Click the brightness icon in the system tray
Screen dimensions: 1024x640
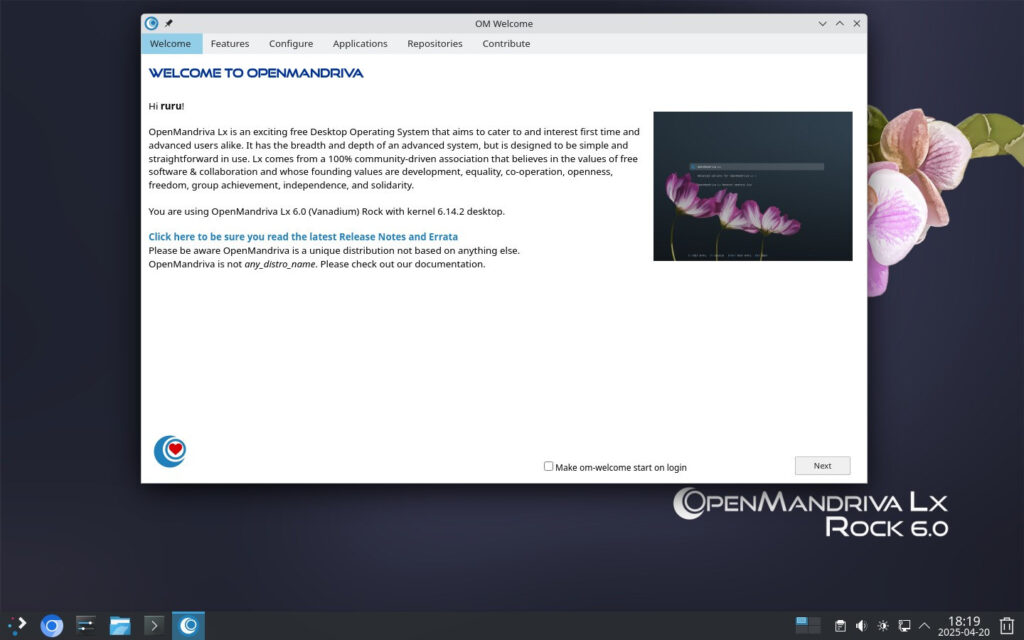(884, 625)
